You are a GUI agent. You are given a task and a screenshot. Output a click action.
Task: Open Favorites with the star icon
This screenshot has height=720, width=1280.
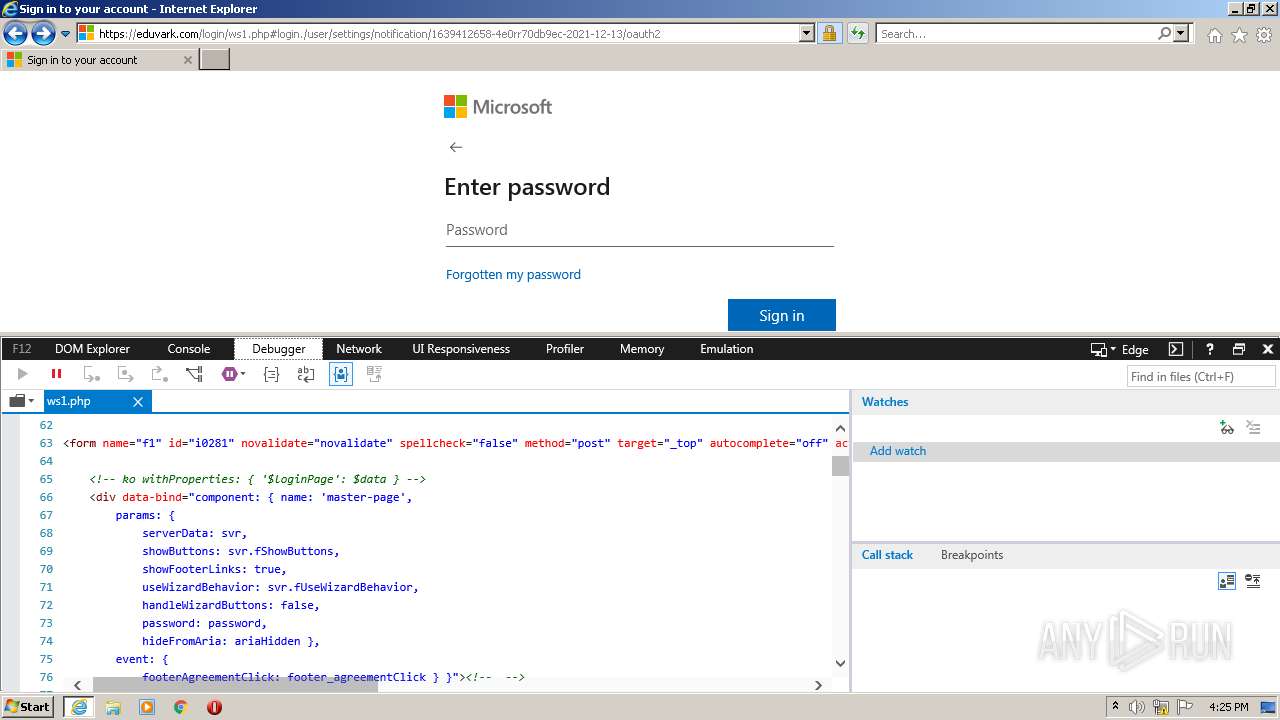click(1239, 35)
